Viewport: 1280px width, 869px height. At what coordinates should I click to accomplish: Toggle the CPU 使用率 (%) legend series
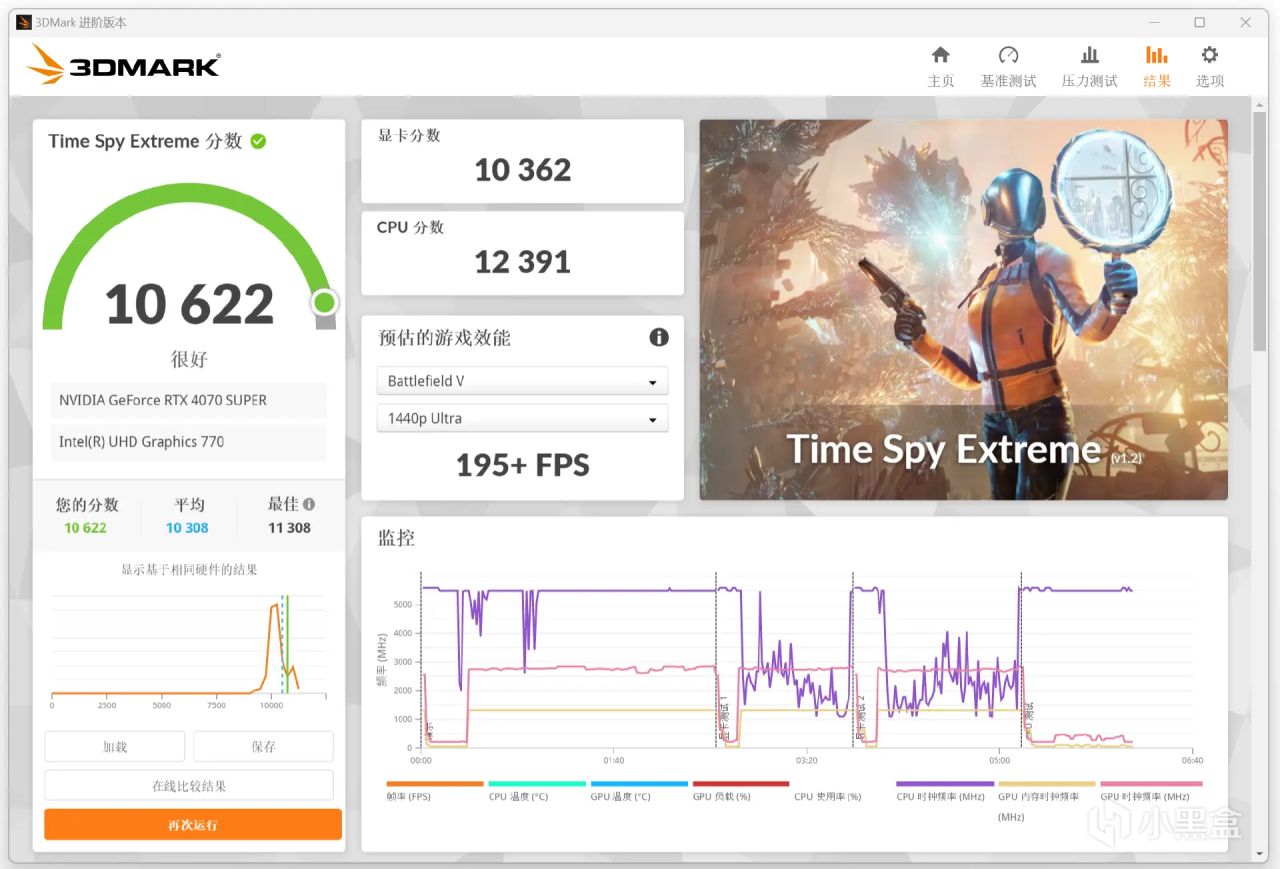(828, 797)
